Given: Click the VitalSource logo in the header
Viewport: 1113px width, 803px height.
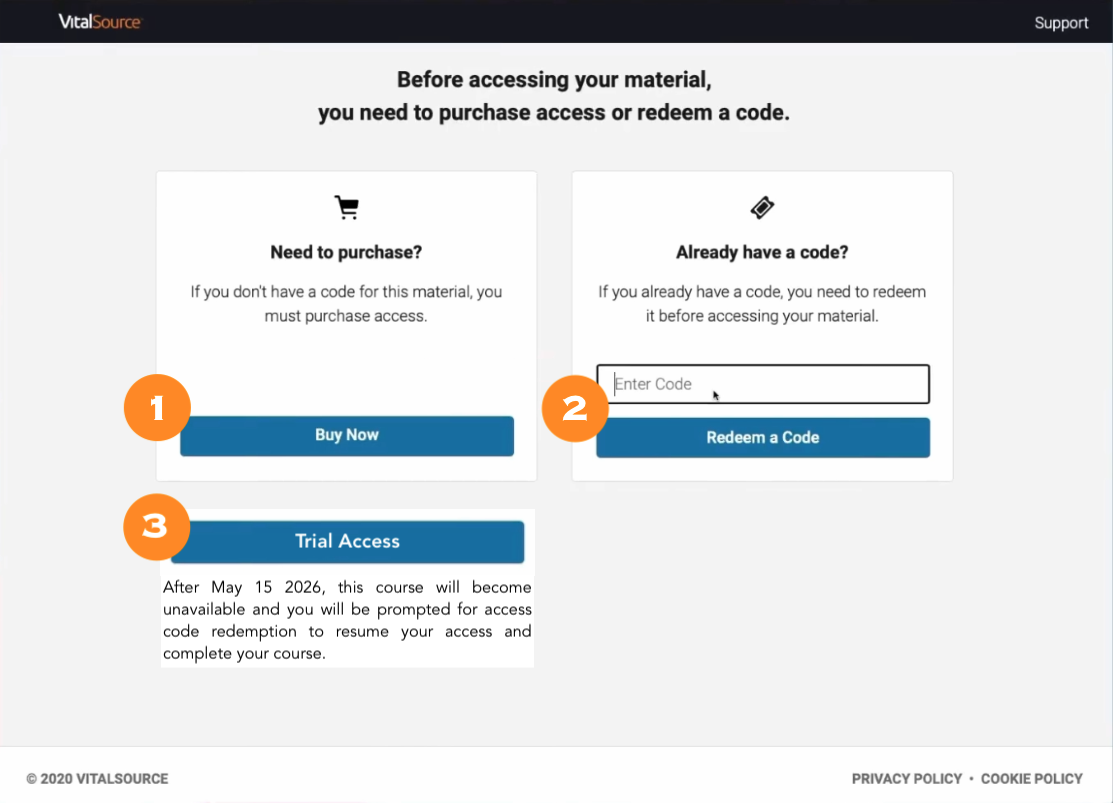Looking at the screenshot, I should click(x=102, y=21).
